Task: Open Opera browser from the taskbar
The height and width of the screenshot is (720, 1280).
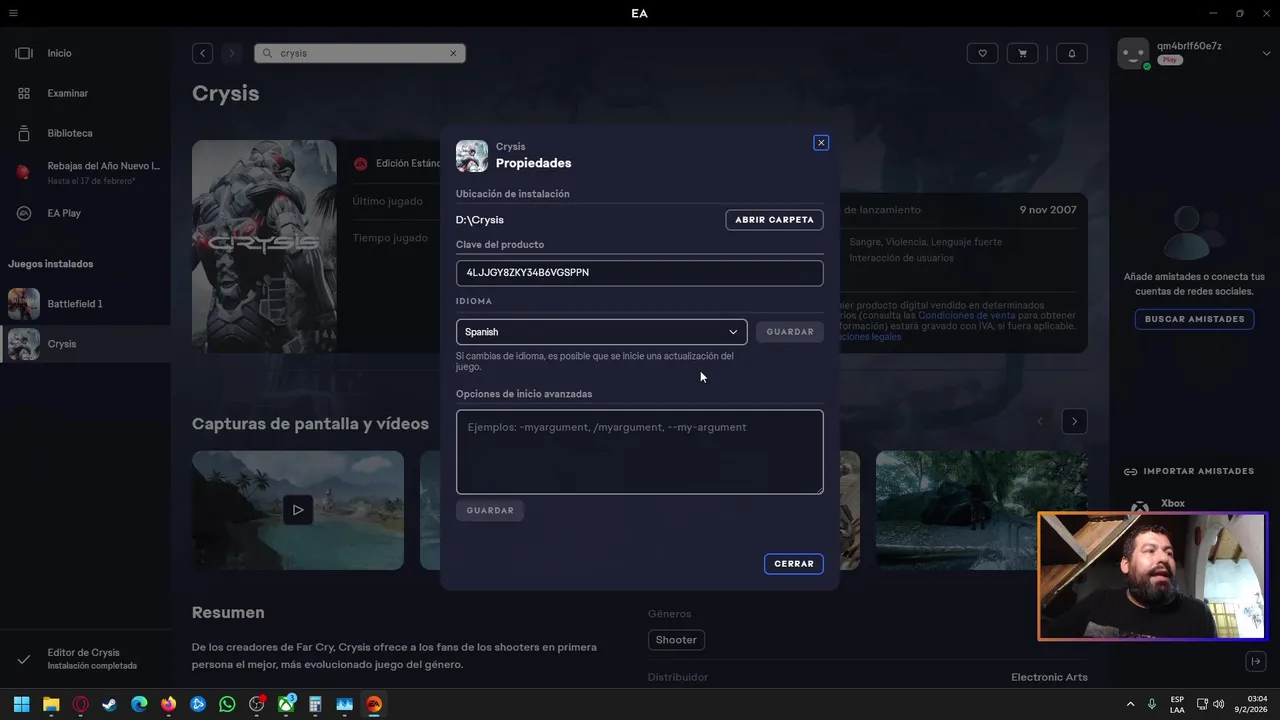Action: (81, 705)
